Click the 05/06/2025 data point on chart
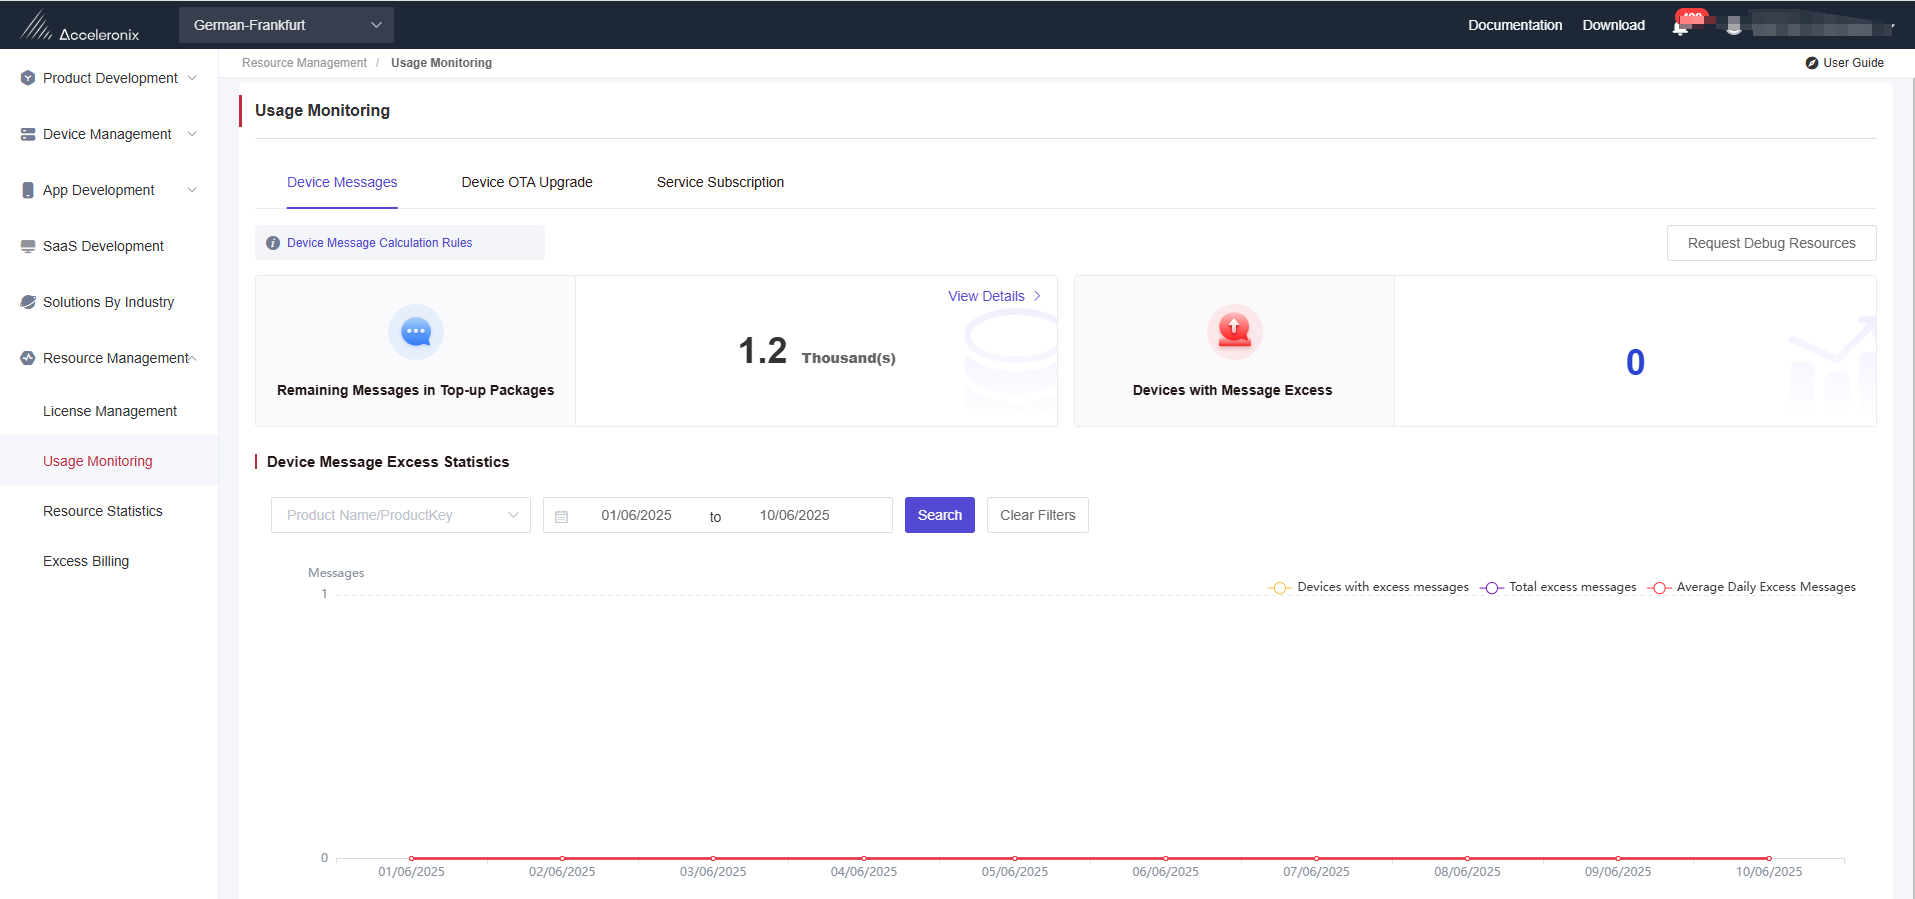 click(1015, 858)
